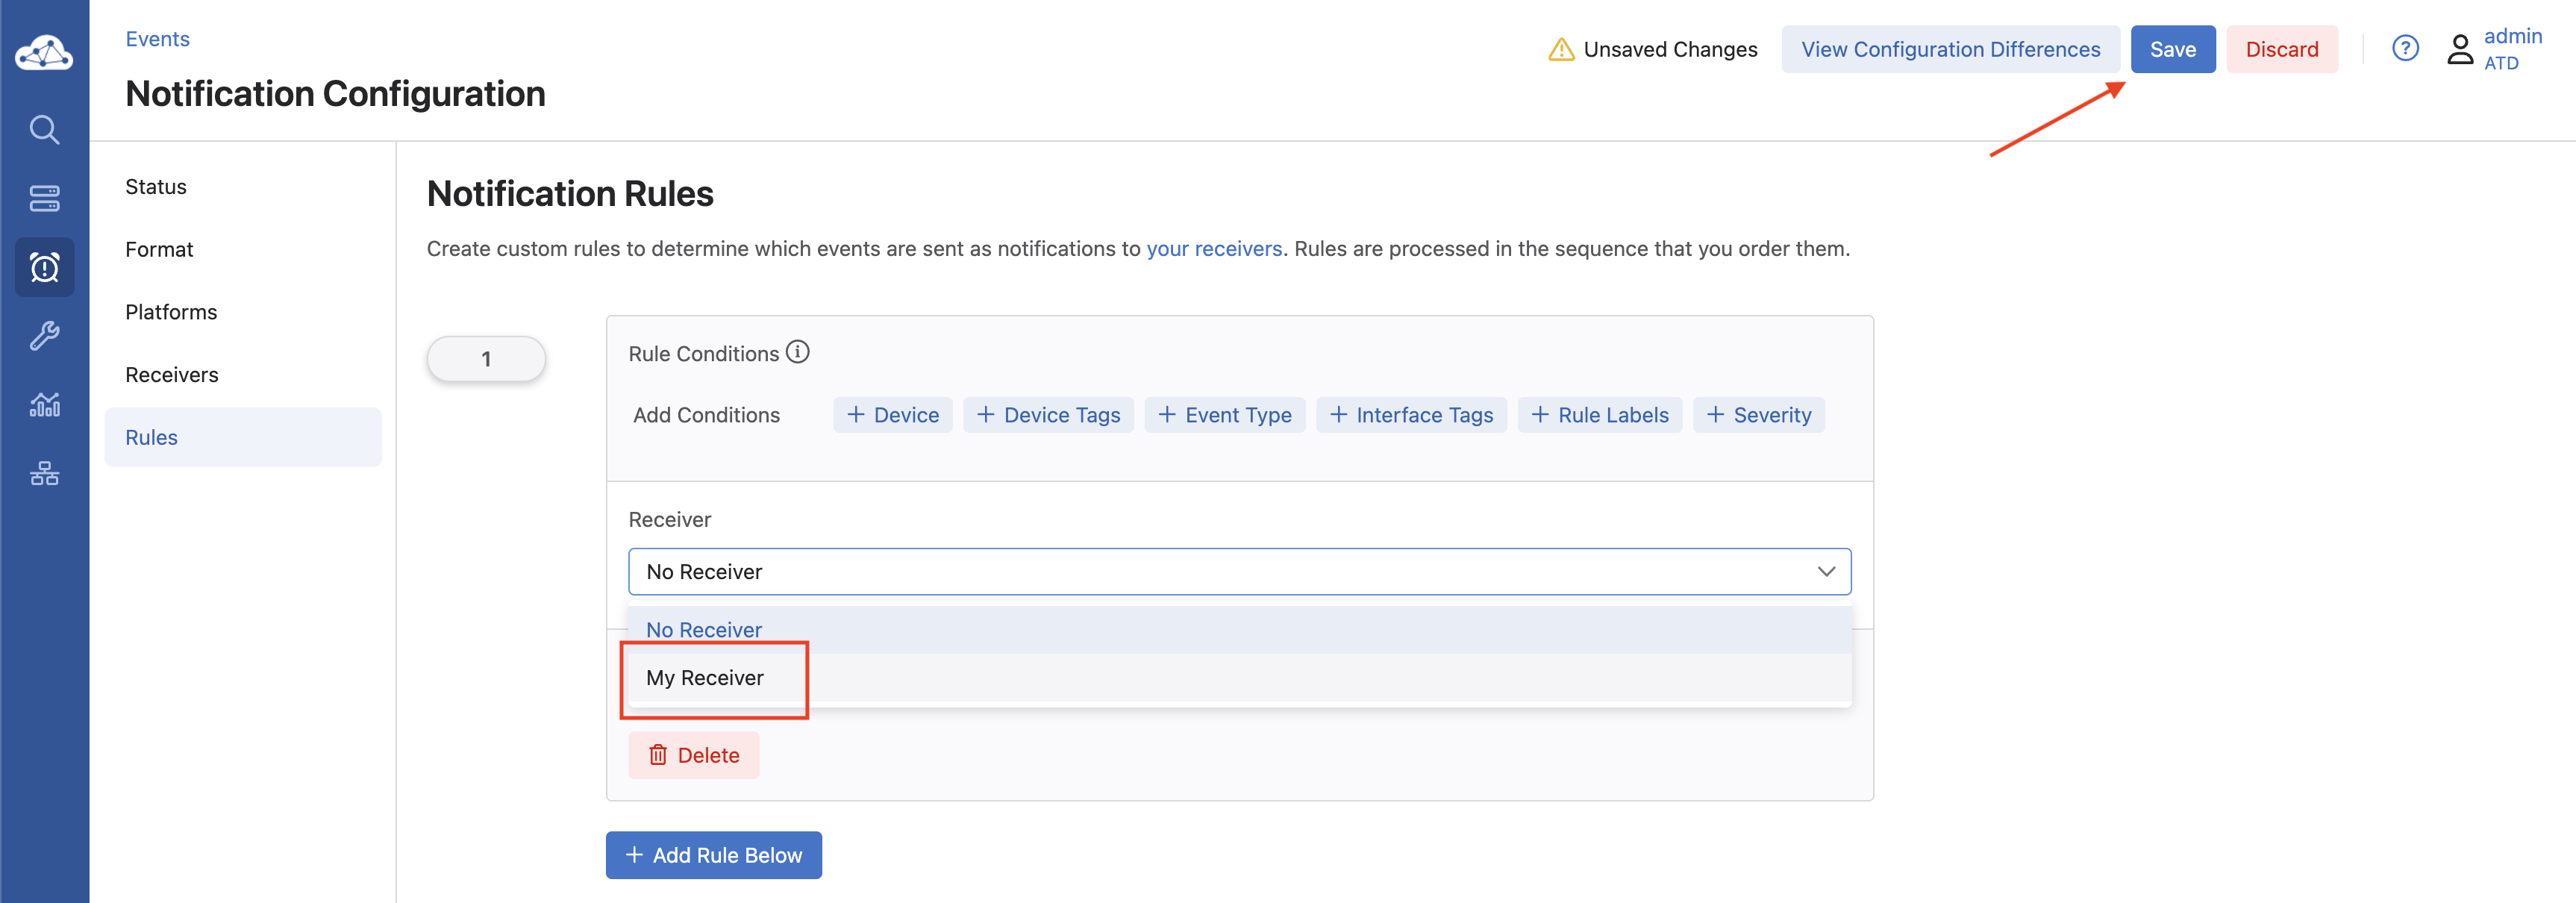
Task: Switch to Platforms in side menu
Action: click(171, 312)
